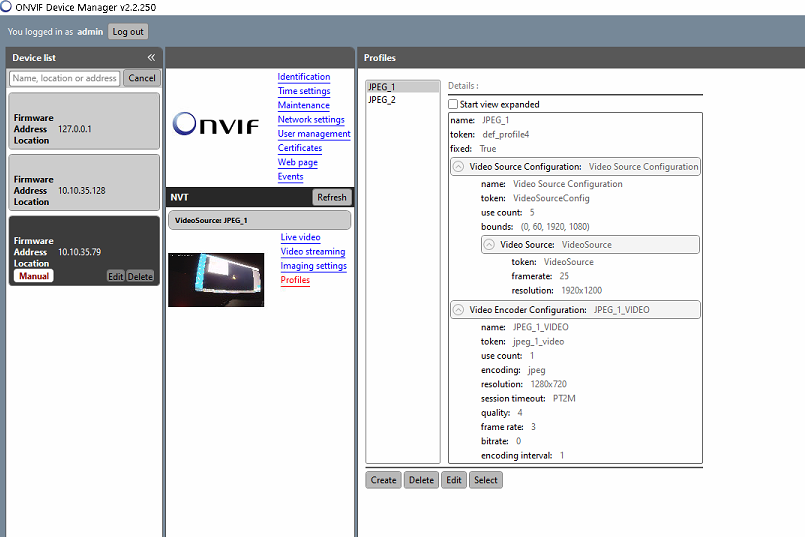Screen dimensions: 805x537
Task: Collapse Video Encoder Configuration section
Action: coord(458,310)
